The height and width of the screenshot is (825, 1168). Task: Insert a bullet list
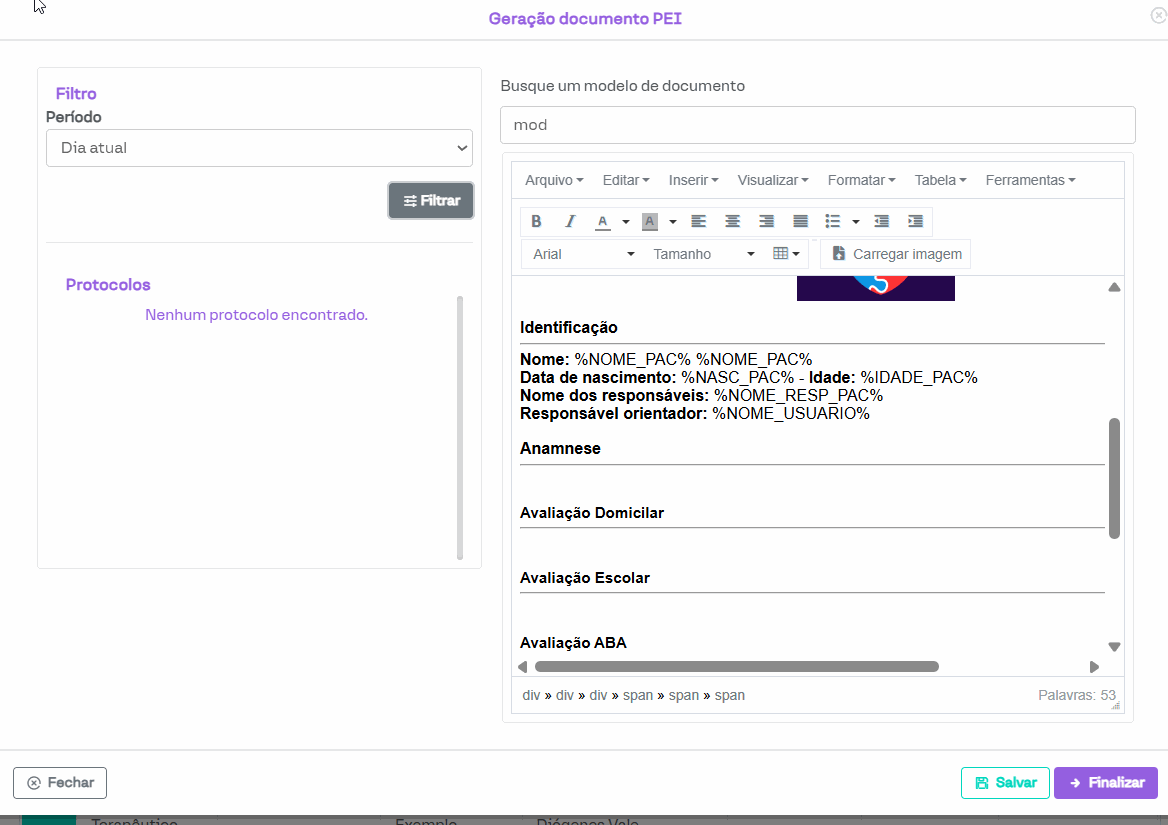click(x=833, y=221)
